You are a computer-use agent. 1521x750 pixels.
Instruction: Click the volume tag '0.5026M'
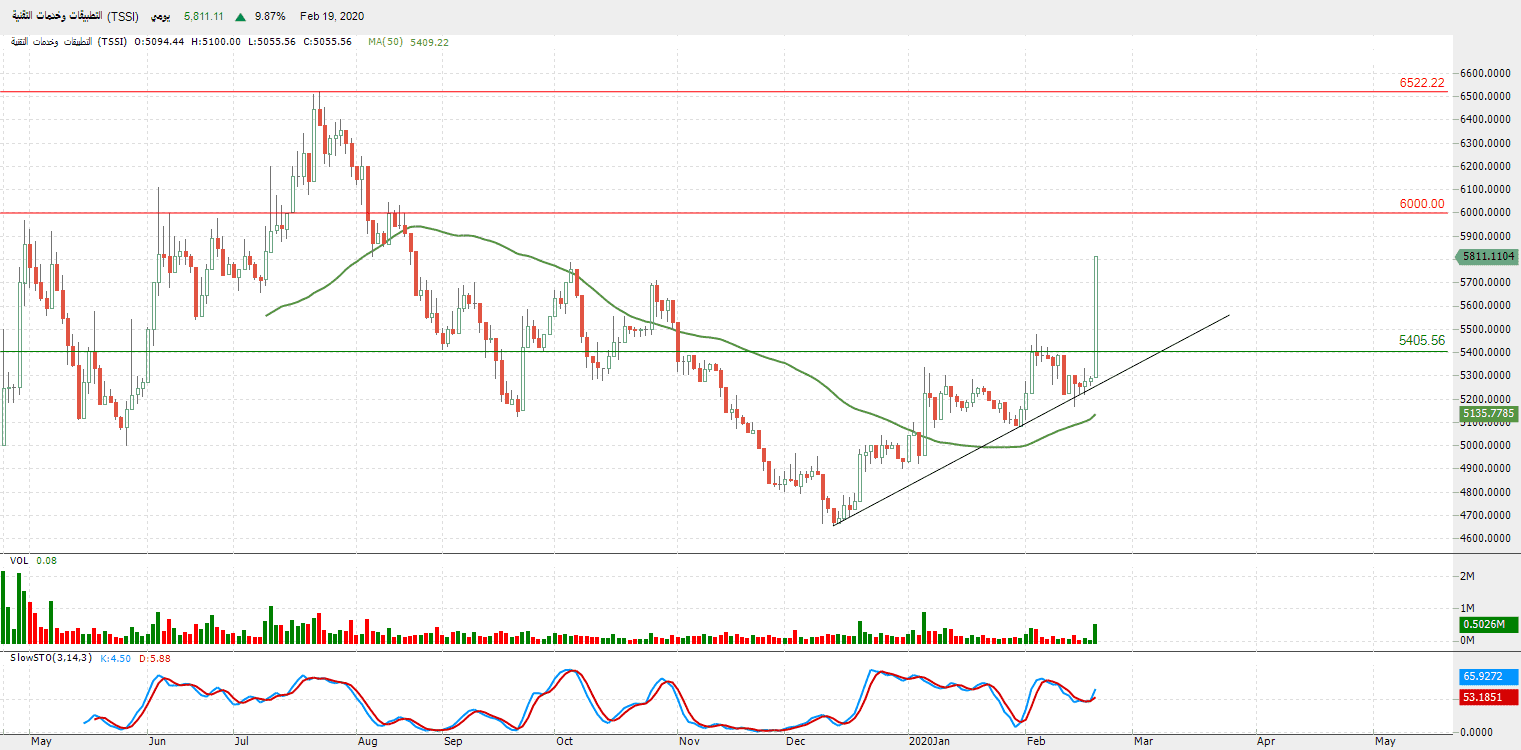[1487, 624]
